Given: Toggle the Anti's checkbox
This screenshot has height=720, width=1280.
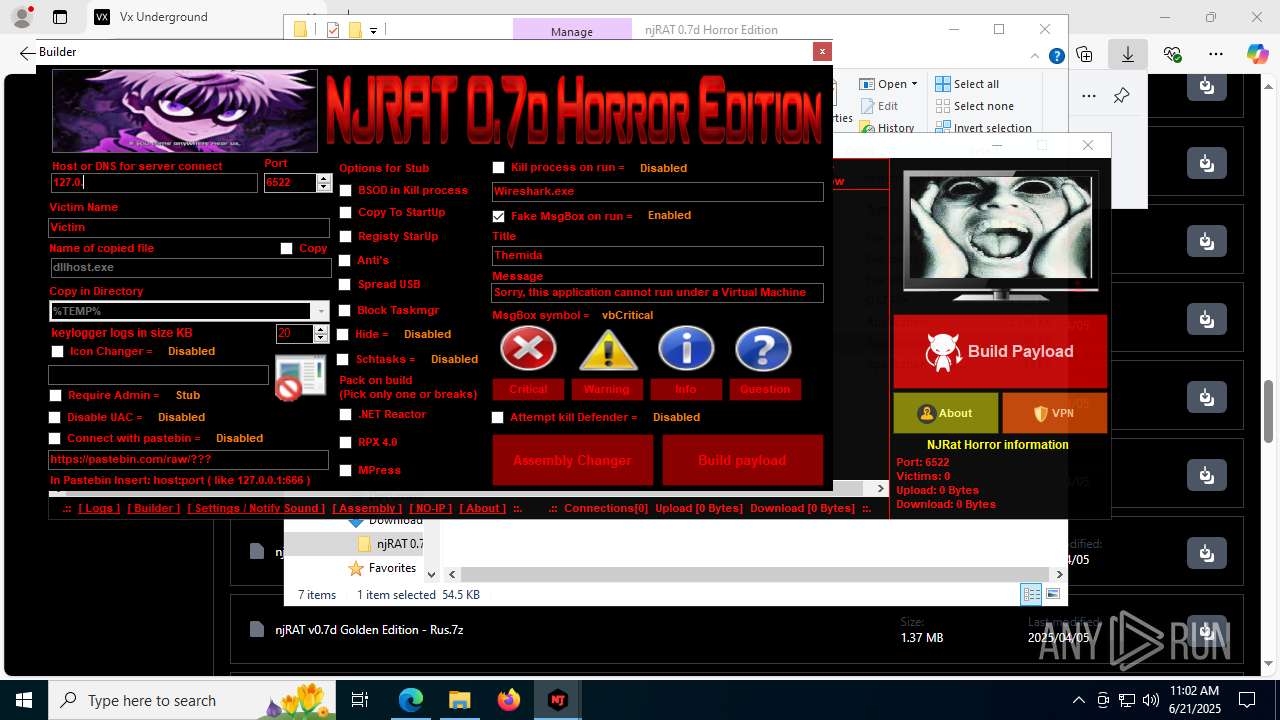Looking at the screenshot, I should click(346, 260).
